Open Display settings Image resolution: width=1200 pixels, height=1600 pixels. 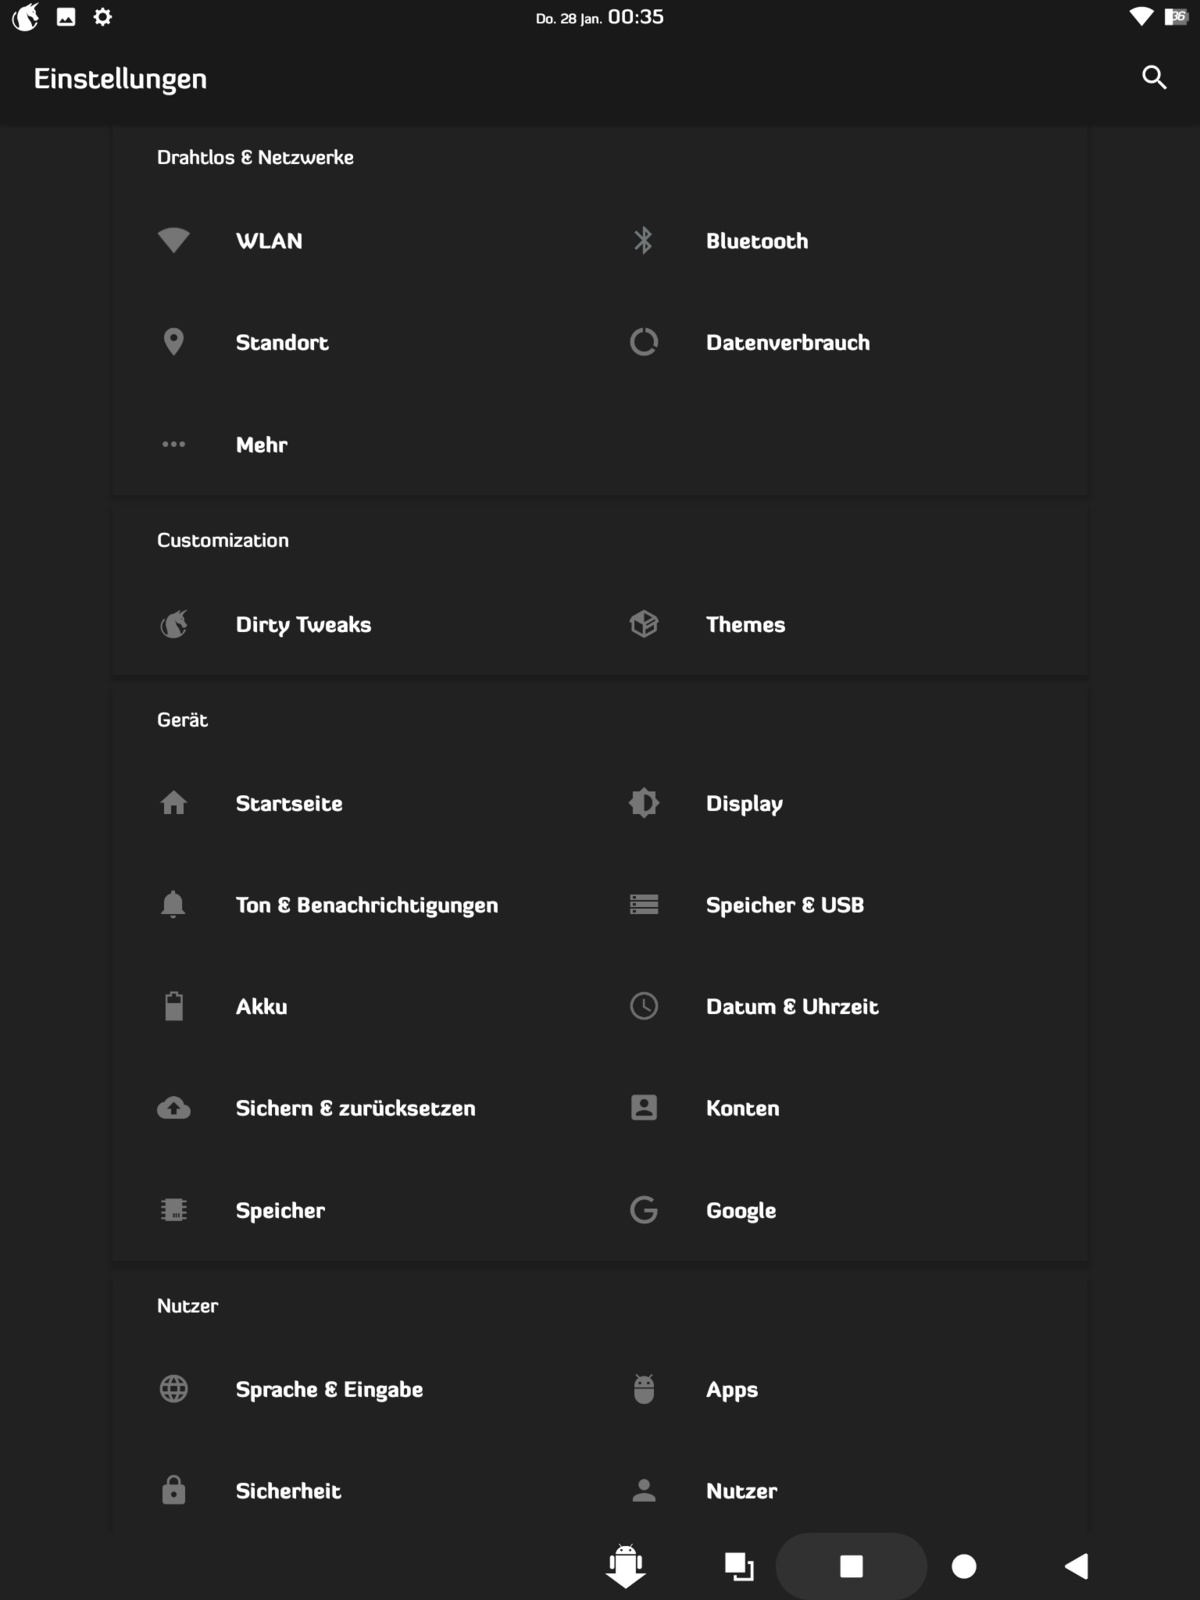point(744,804)
